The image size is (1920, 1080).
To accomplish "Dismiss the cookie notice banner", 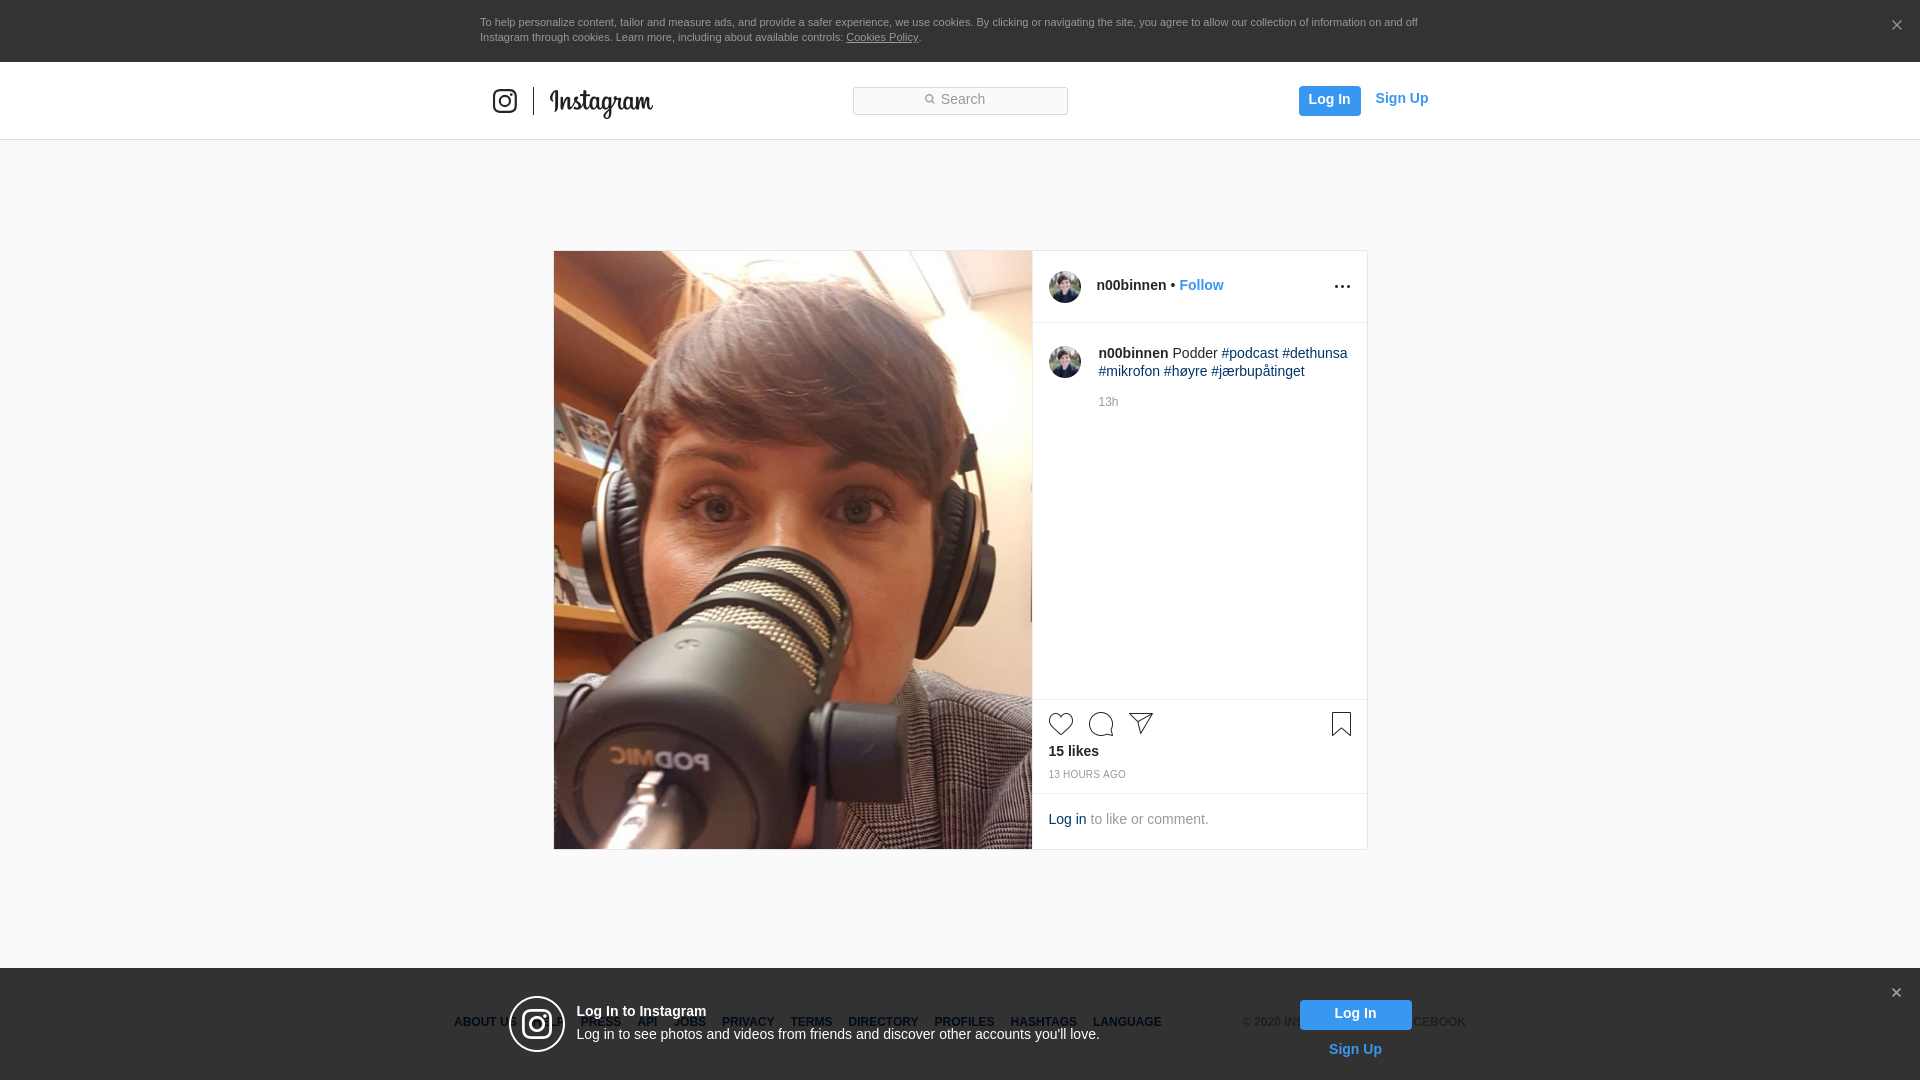I will tap(1896, 26).
